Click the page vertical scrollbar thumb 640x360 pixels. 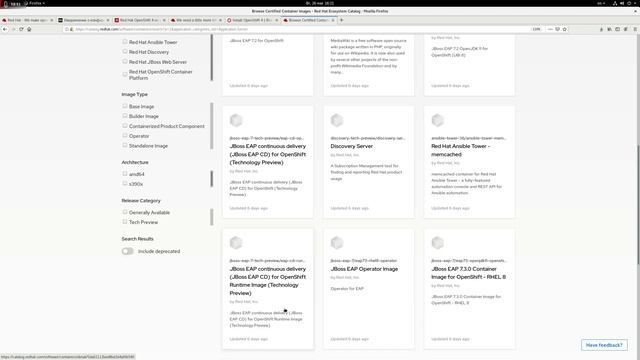pos(638,204)
